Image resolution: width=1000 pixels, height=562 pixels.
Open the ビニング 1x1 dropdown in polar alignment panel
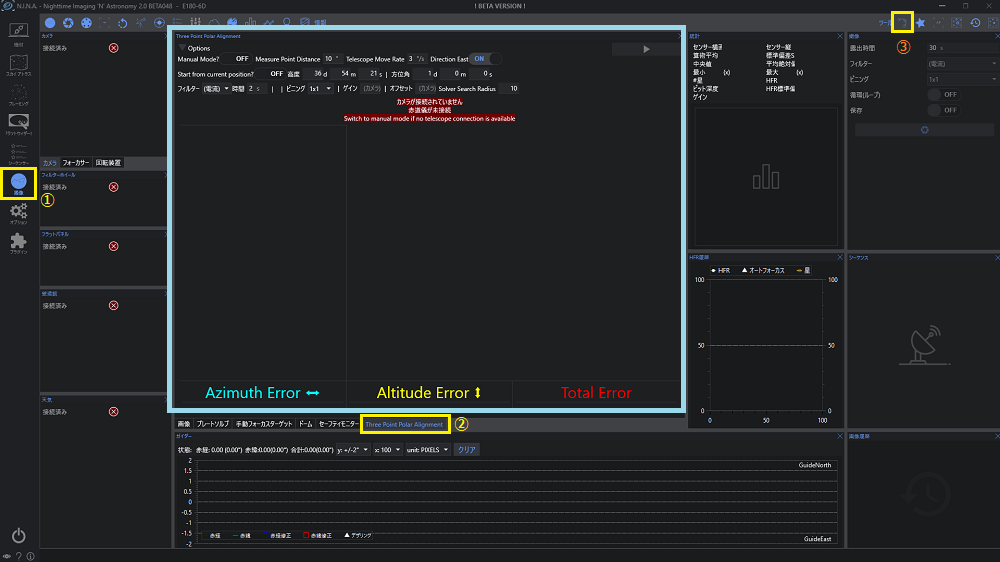click(320, 89)
